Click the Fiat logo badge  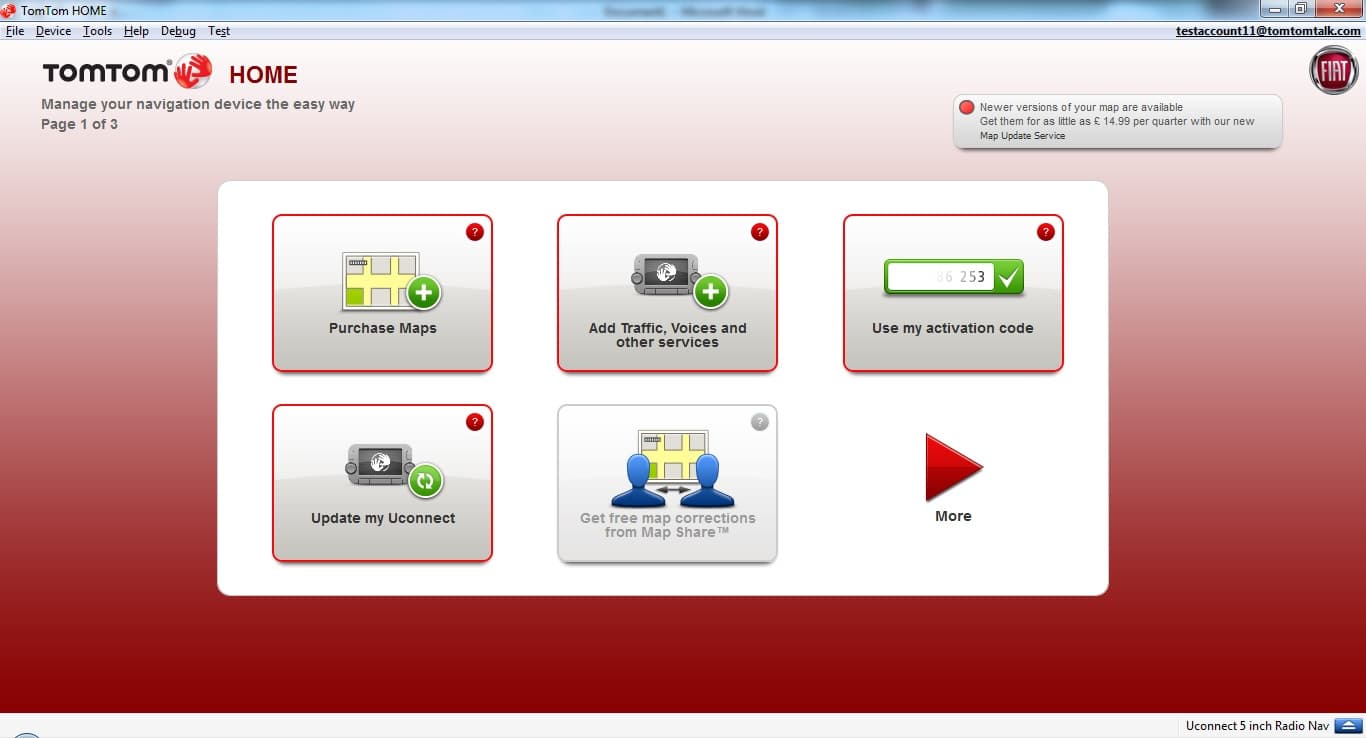point(1333,71)
